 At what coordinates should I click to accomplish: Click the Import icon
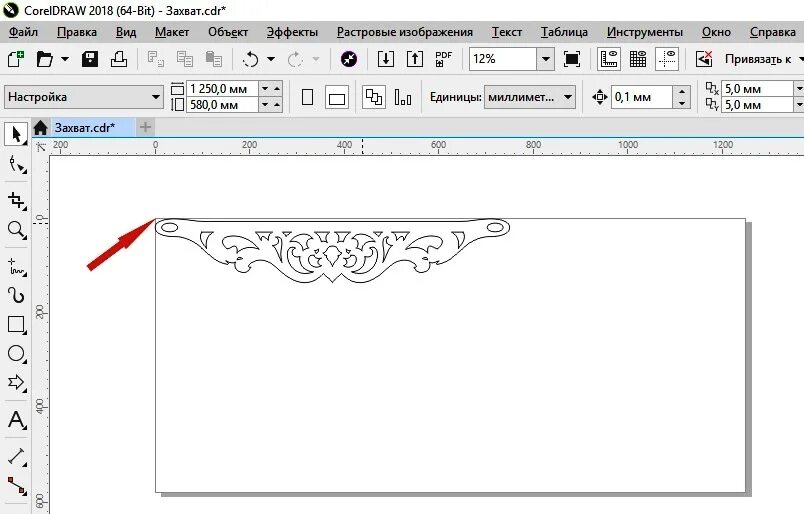click(x=386, y=58)
